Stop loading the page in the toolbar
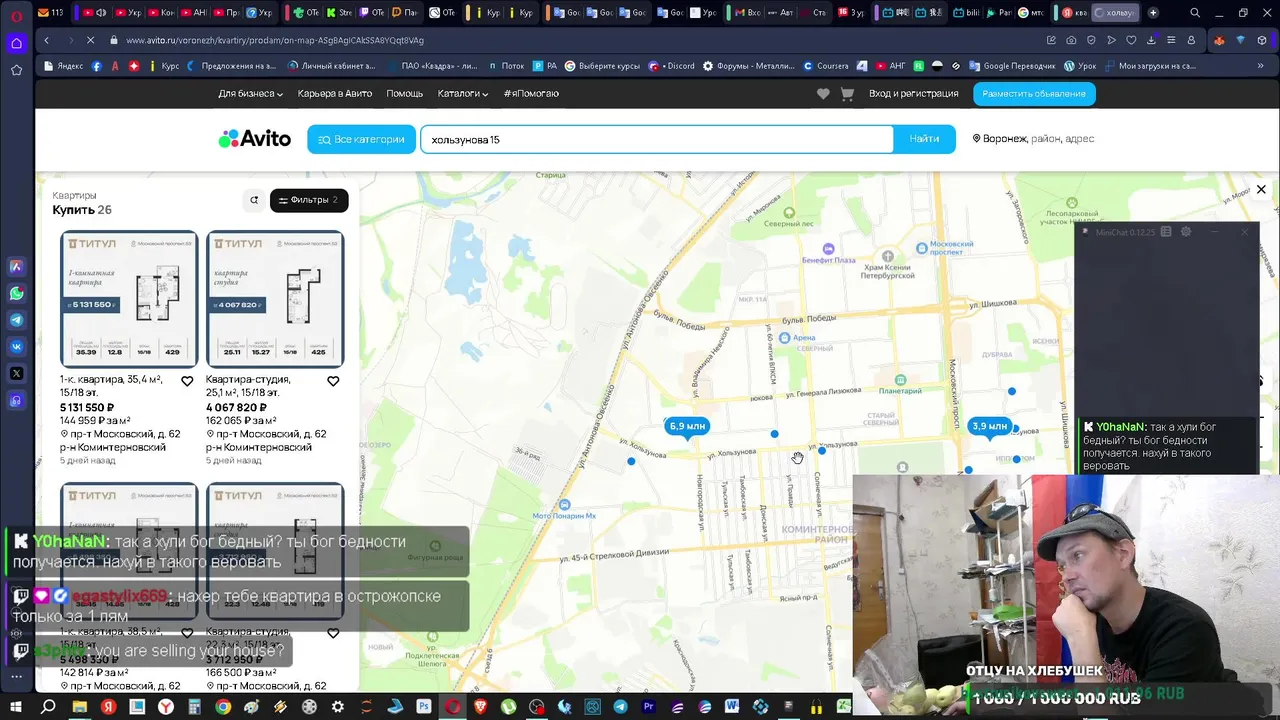1280x720 pixels. click(x=89, y=40)
